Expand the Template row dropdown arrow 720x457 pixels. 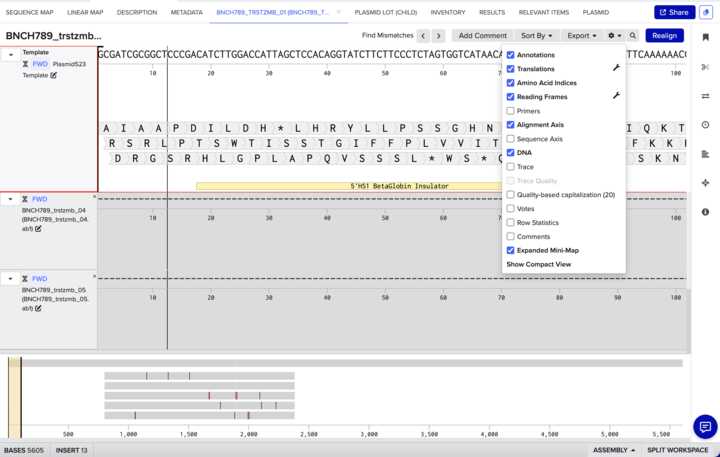click(11, 55)
